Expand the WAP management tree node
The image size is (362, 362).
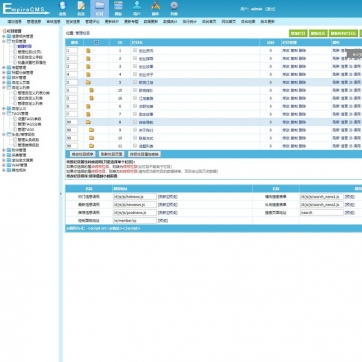click(4, 165)
